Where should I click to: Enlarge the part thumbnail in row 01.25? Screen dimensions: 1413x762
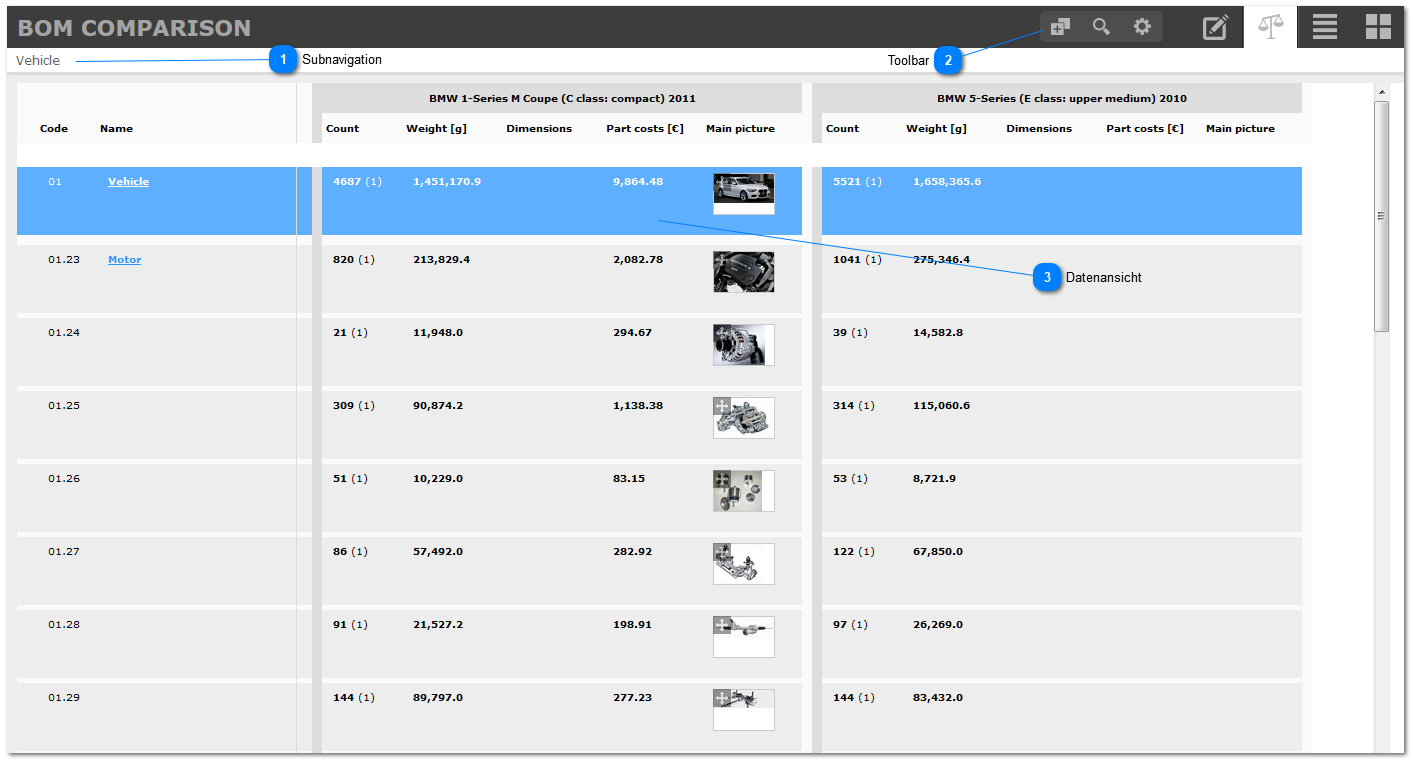coord(743,418)
